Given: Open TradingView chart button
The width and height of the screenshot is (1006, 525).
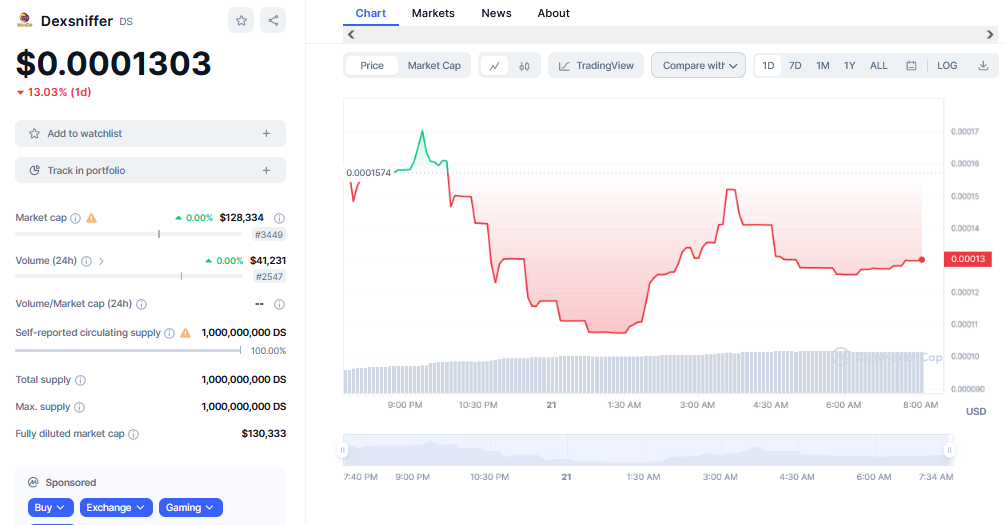Looking at the screenshot, I should click(596, 65).
